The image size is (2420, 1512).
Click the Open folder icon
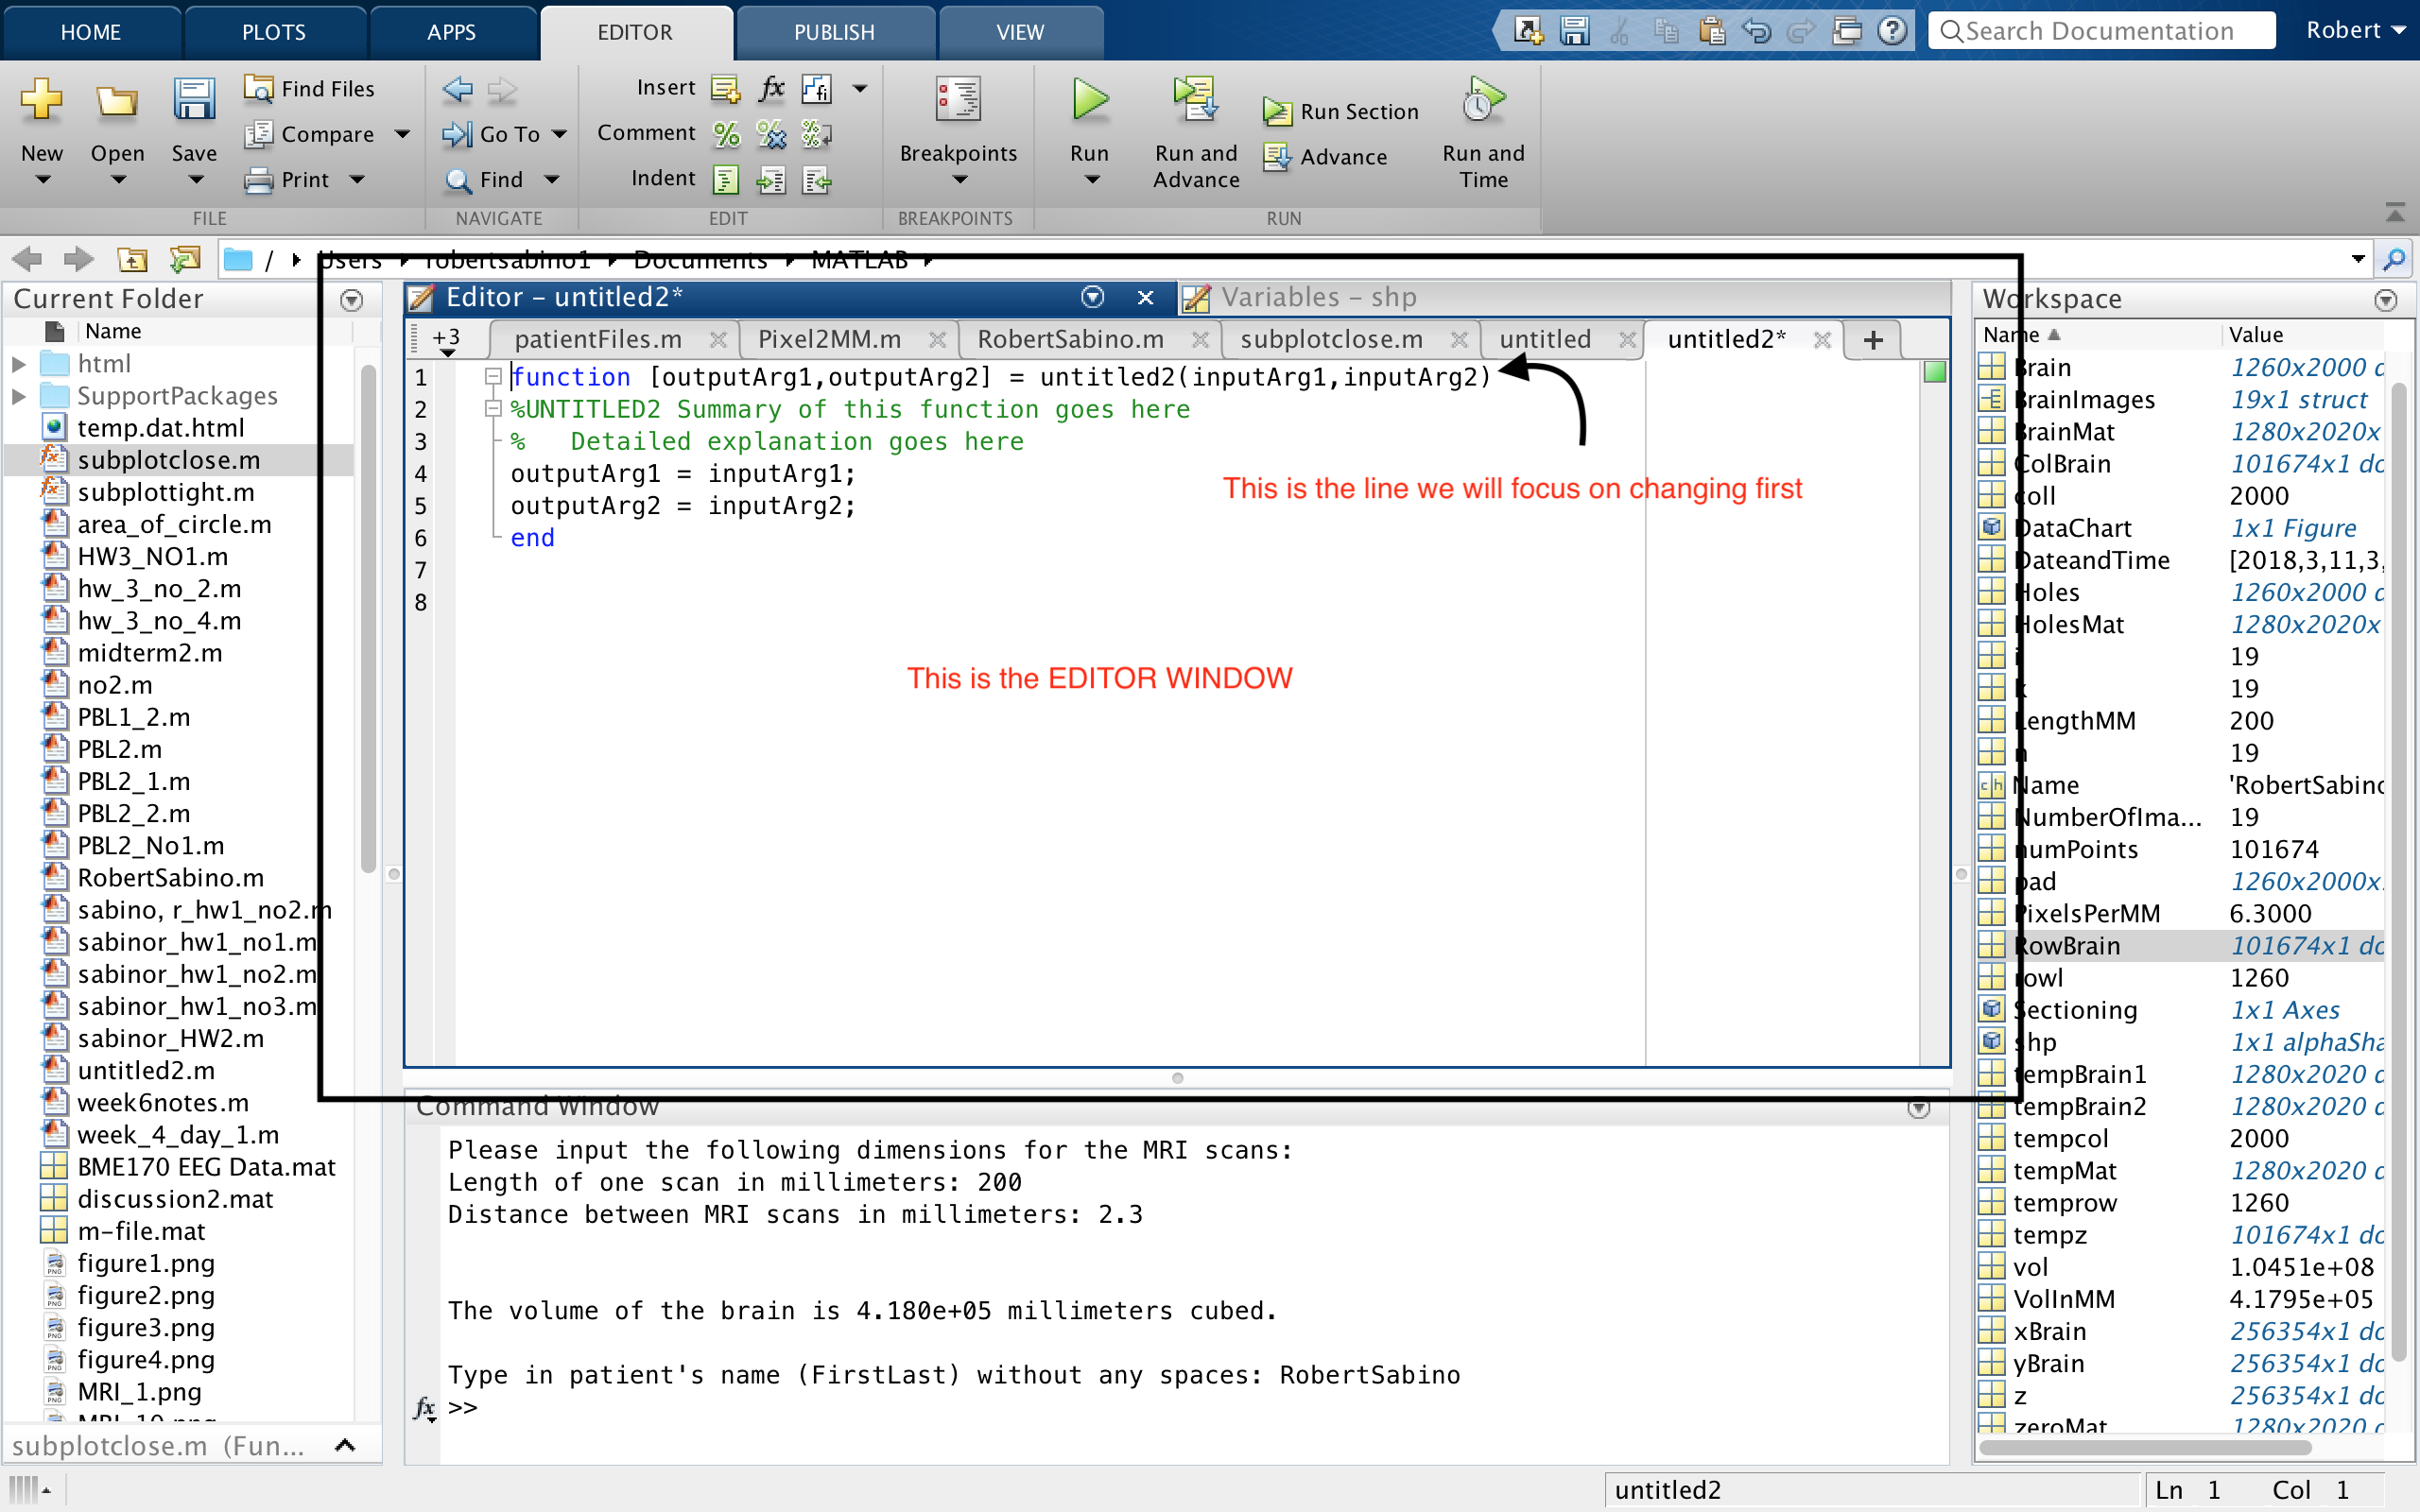tap(117, 100)
